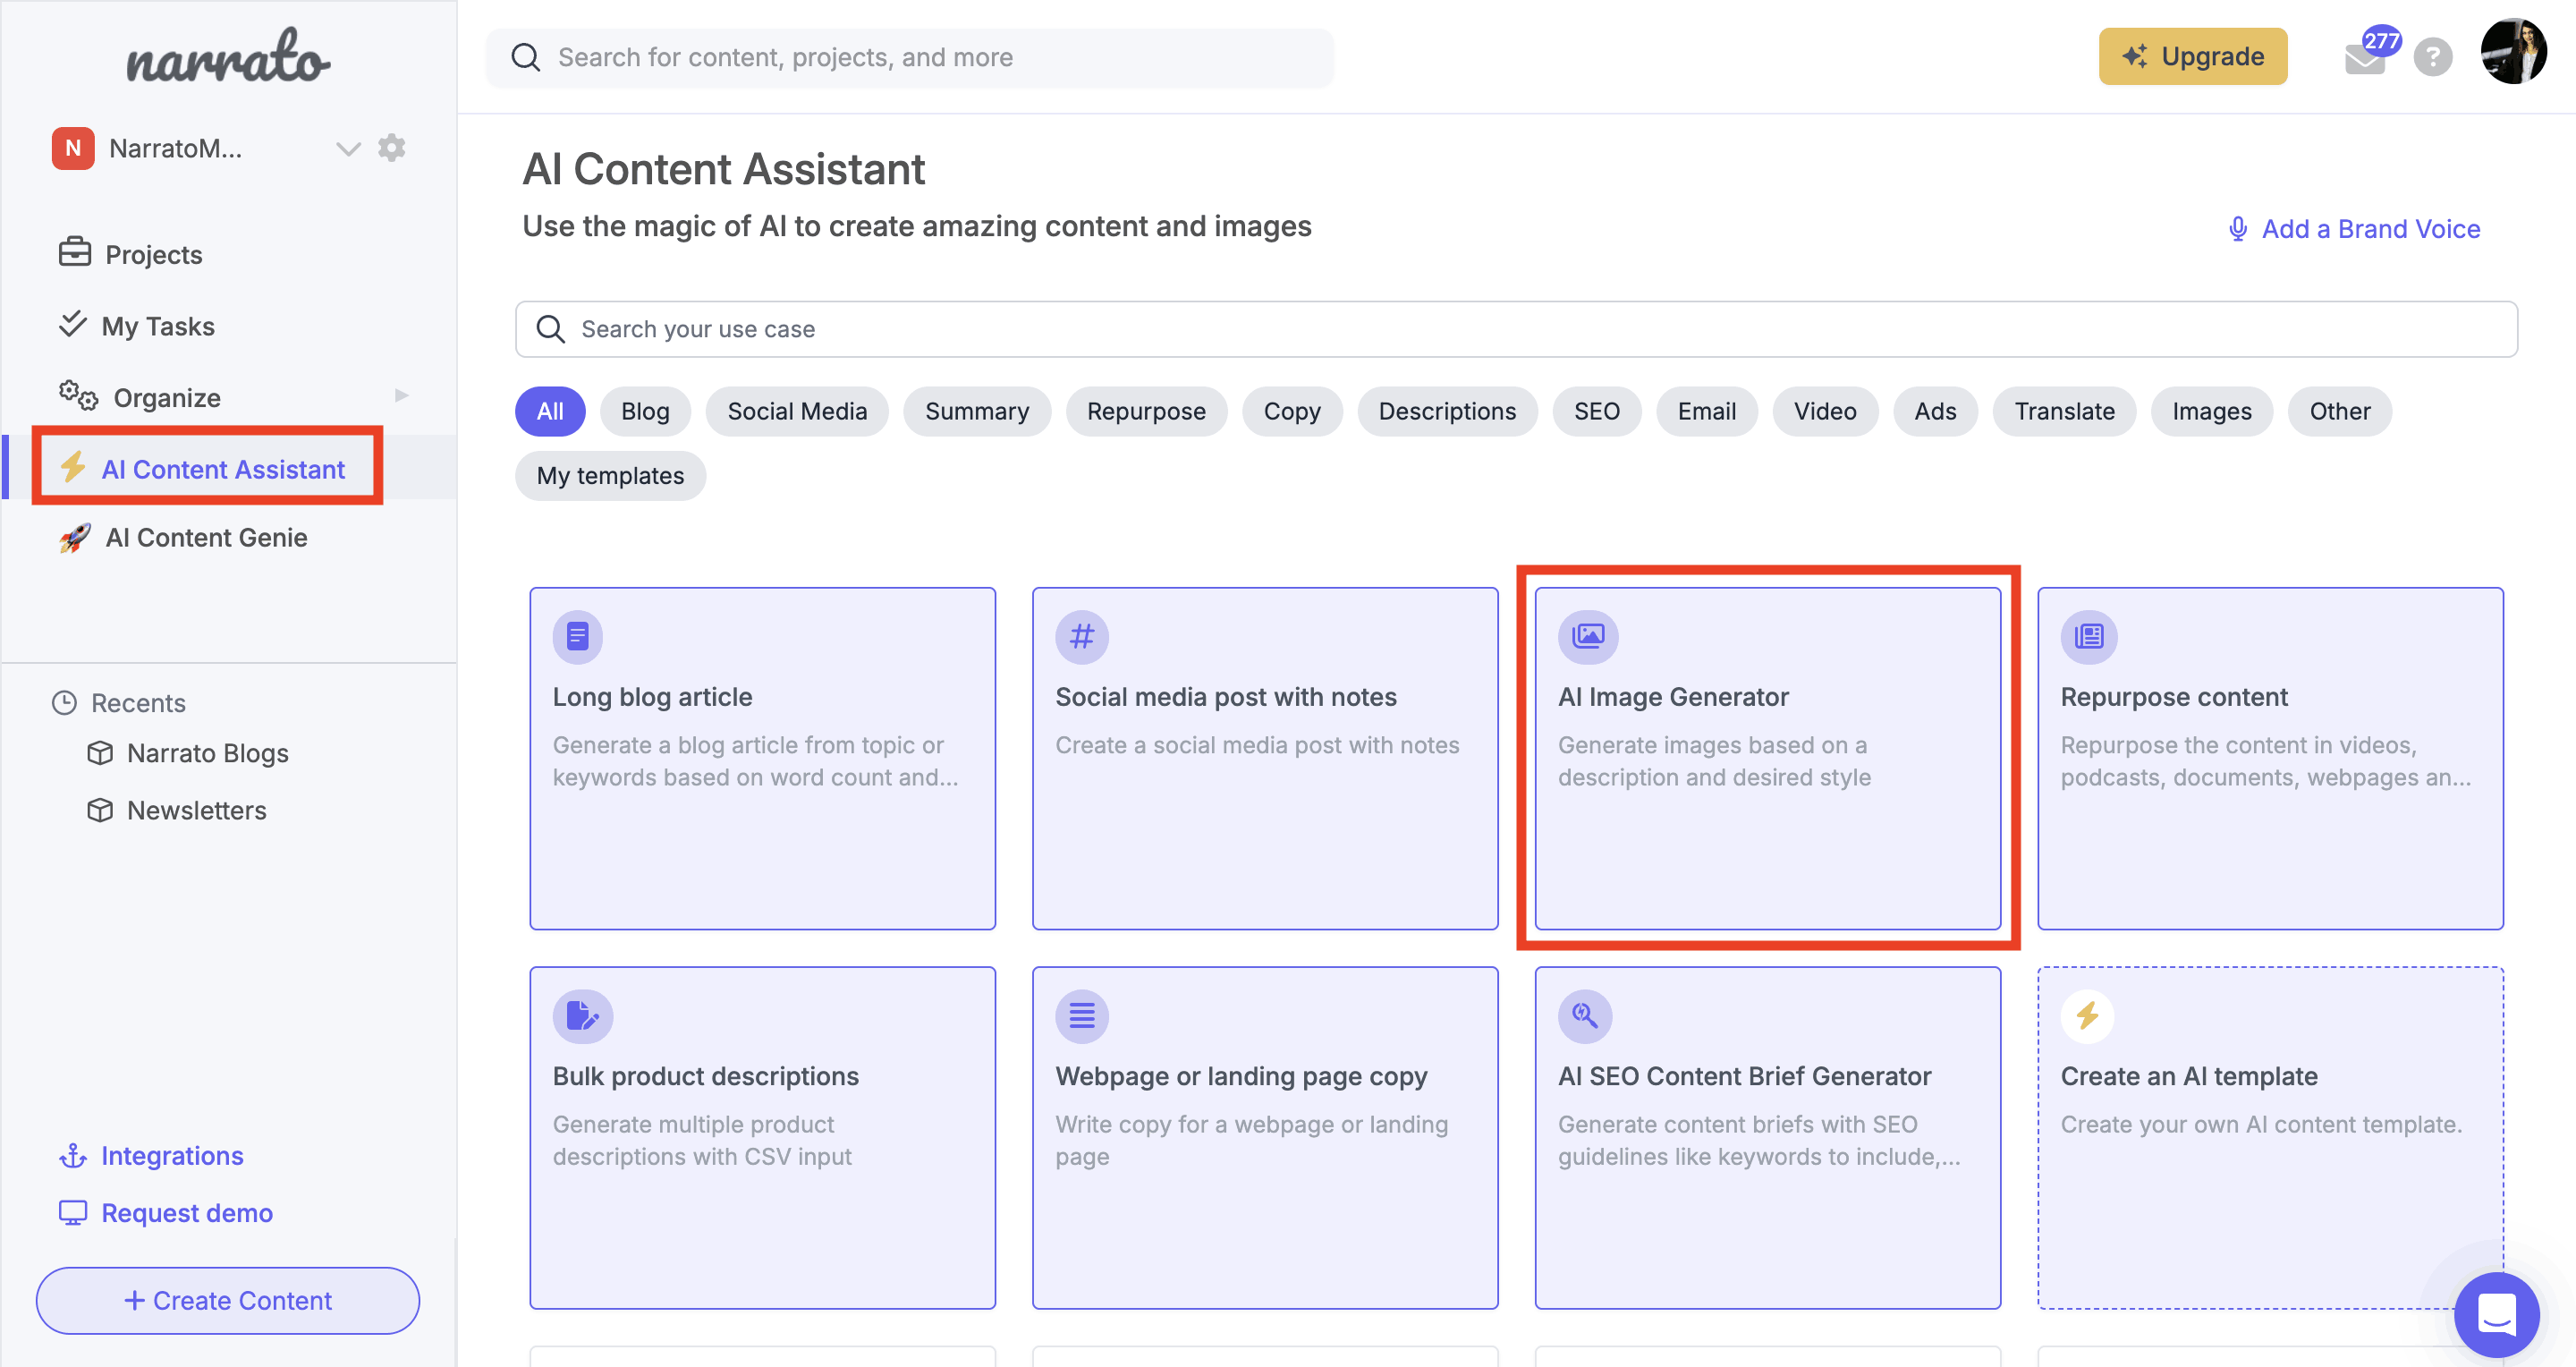The width and height of the screenshot is (2576, 1367).
Task: Click the Upgrade button
Action: coord(2192,56)
